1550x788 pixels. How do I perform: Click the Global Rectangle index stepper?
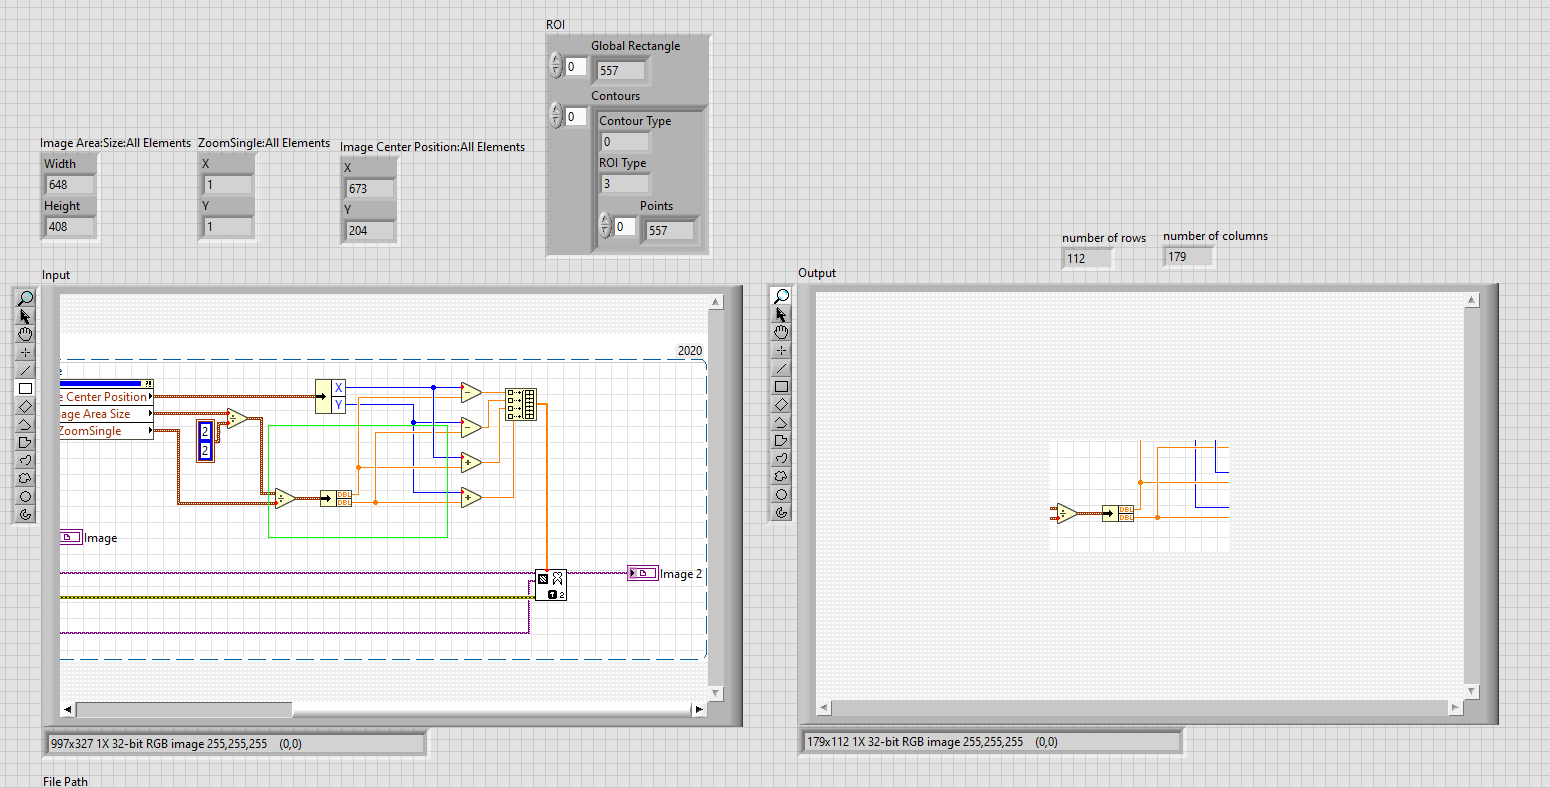click(556, 67)
